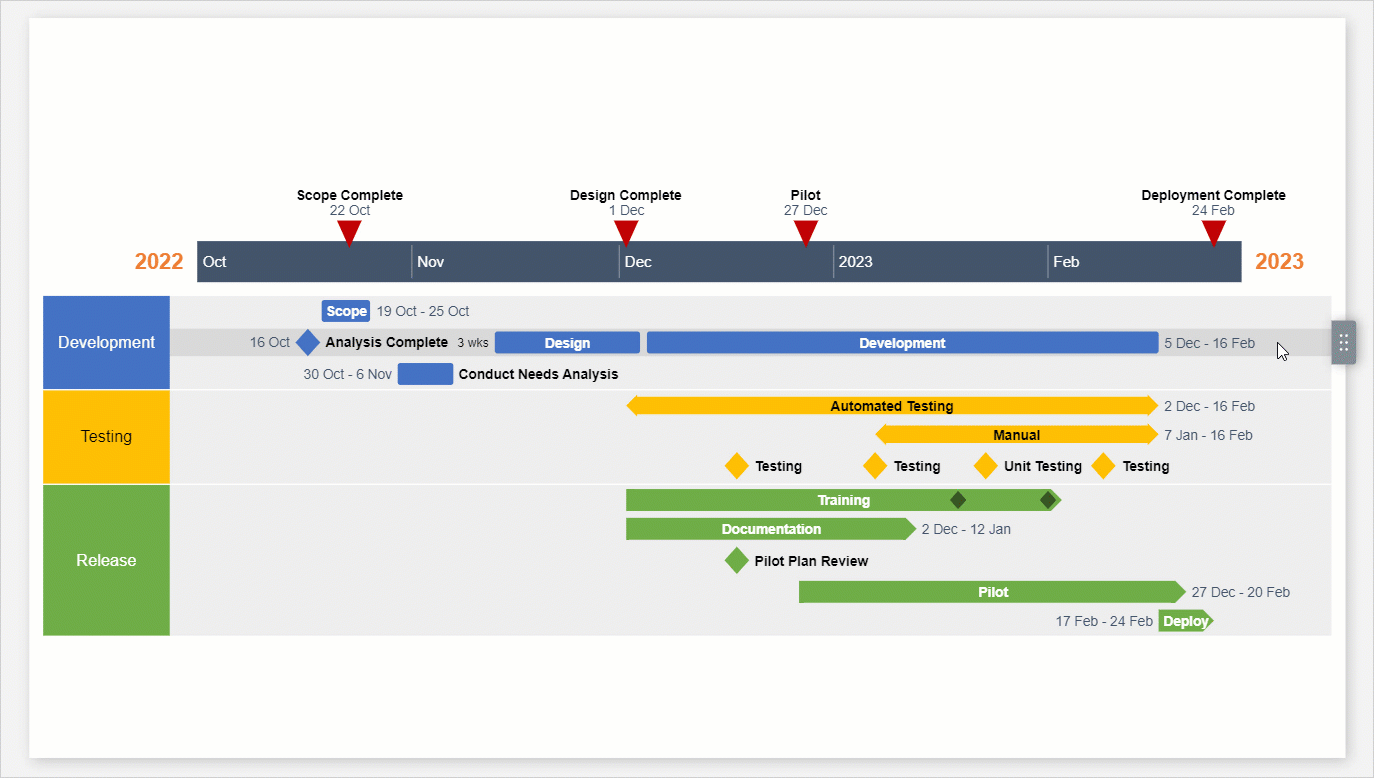
Task: Click the Pilot red triangle on the timeline
Action: click(805, 233)
